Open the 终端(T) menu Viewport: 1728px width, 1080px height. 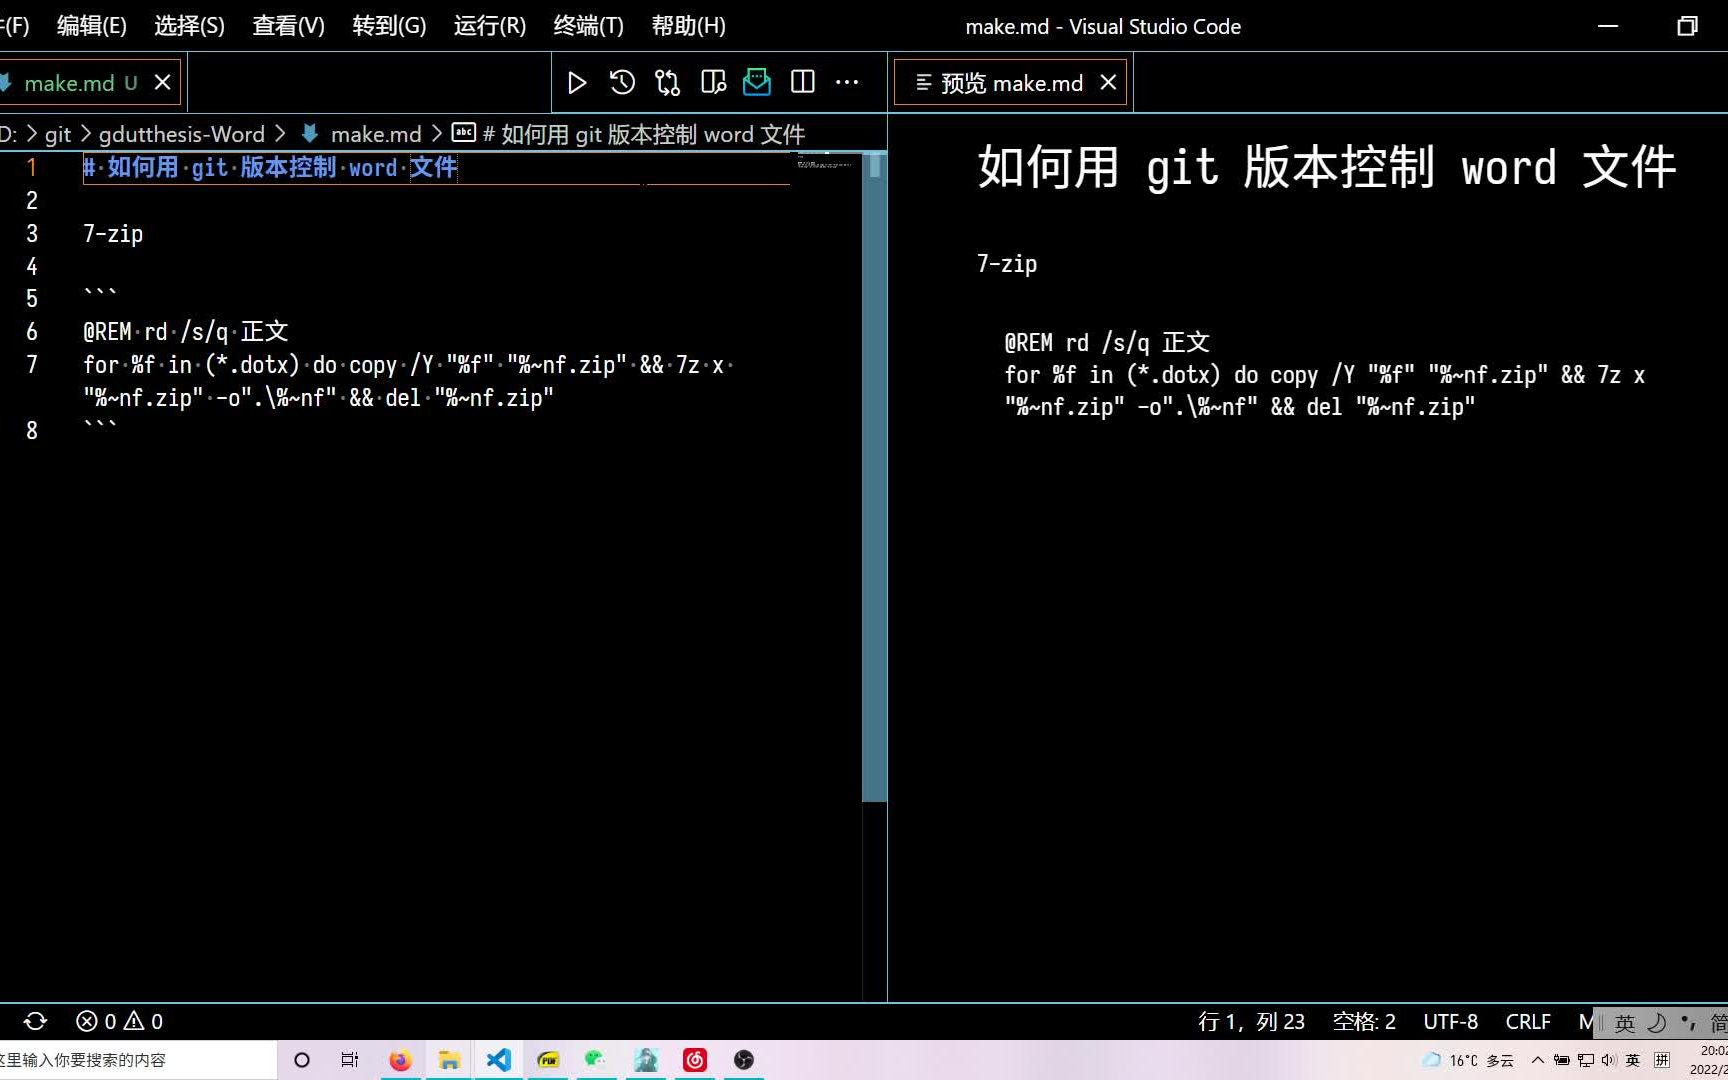click(587, 26)
